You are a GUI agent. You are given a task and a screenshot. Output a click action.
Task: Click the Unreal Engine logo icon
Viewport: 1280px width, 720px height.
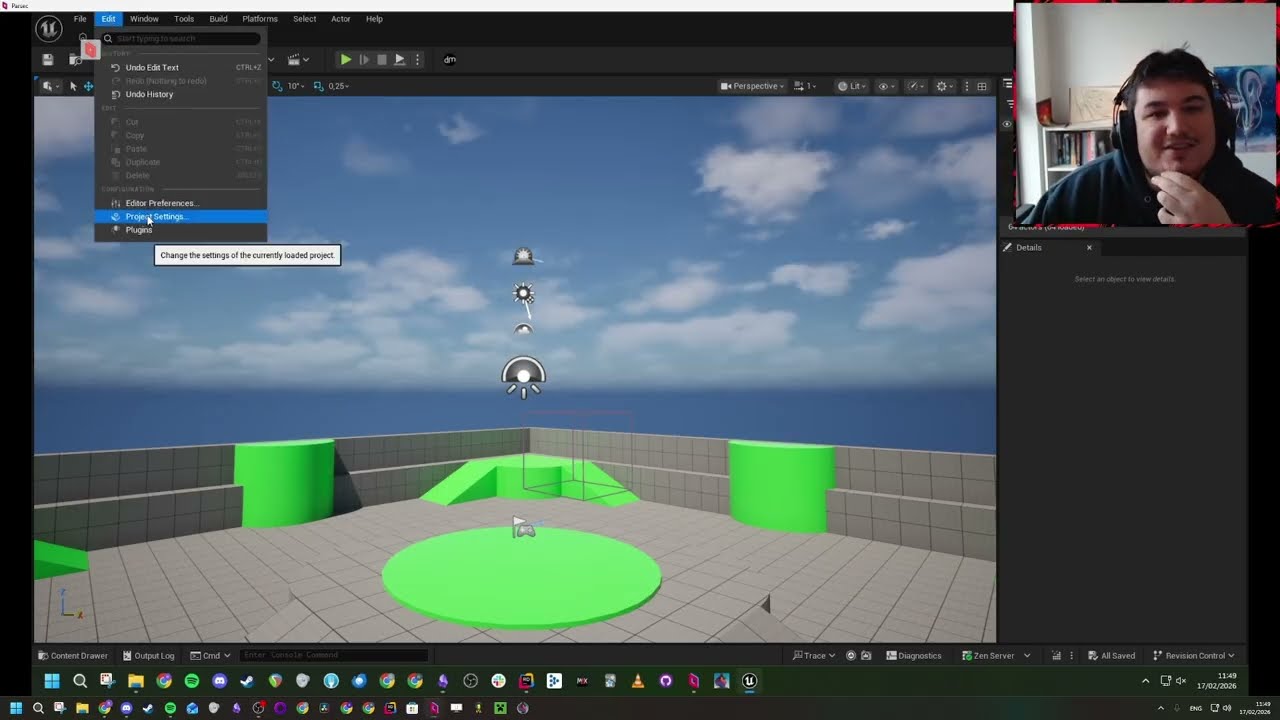(48, 29)
